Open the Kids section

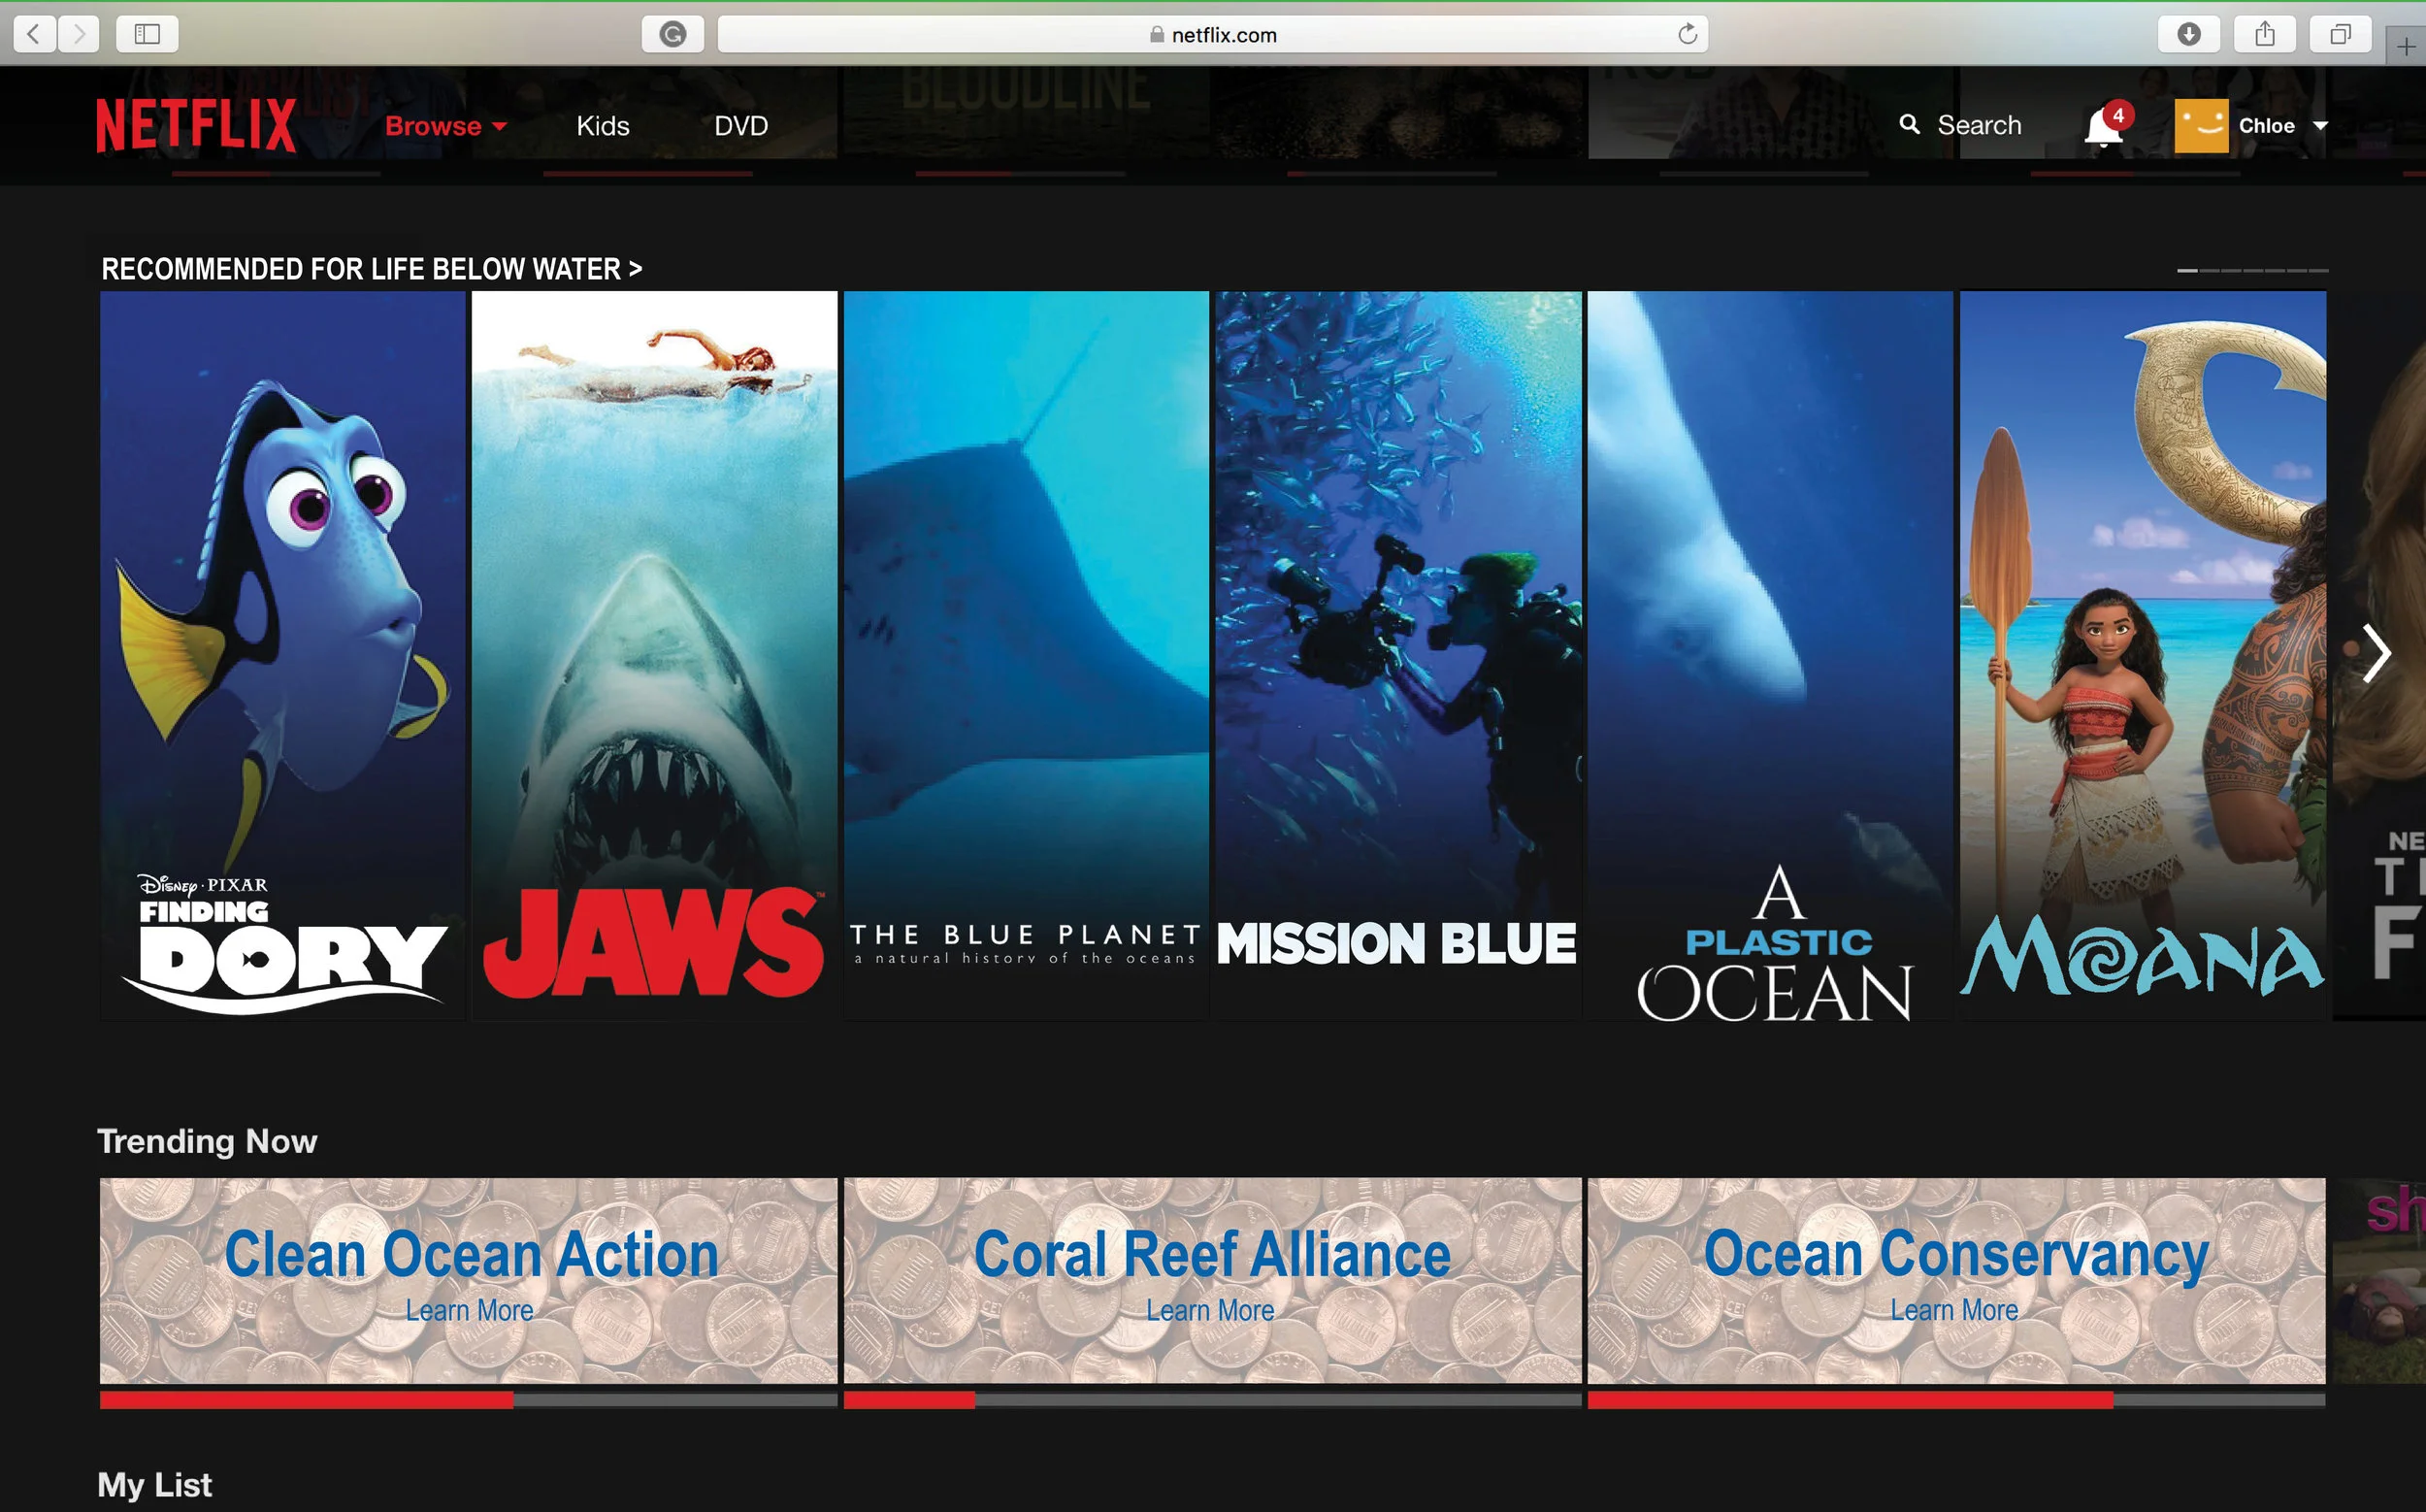coord(603,126)
